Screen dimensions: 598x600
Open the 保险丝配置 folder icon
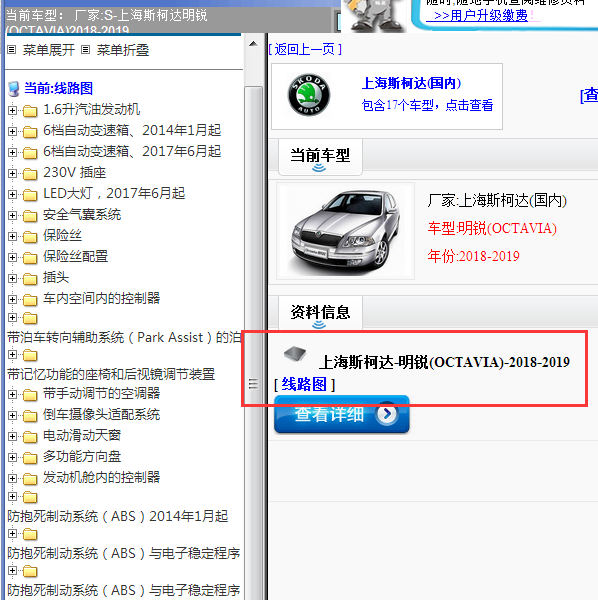(30, 258)
